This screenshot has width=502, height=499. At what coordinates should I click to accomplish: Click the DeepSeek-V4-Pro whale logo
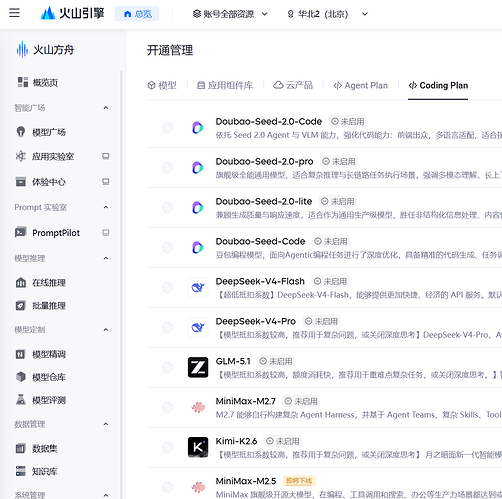[x=198, y=327]
